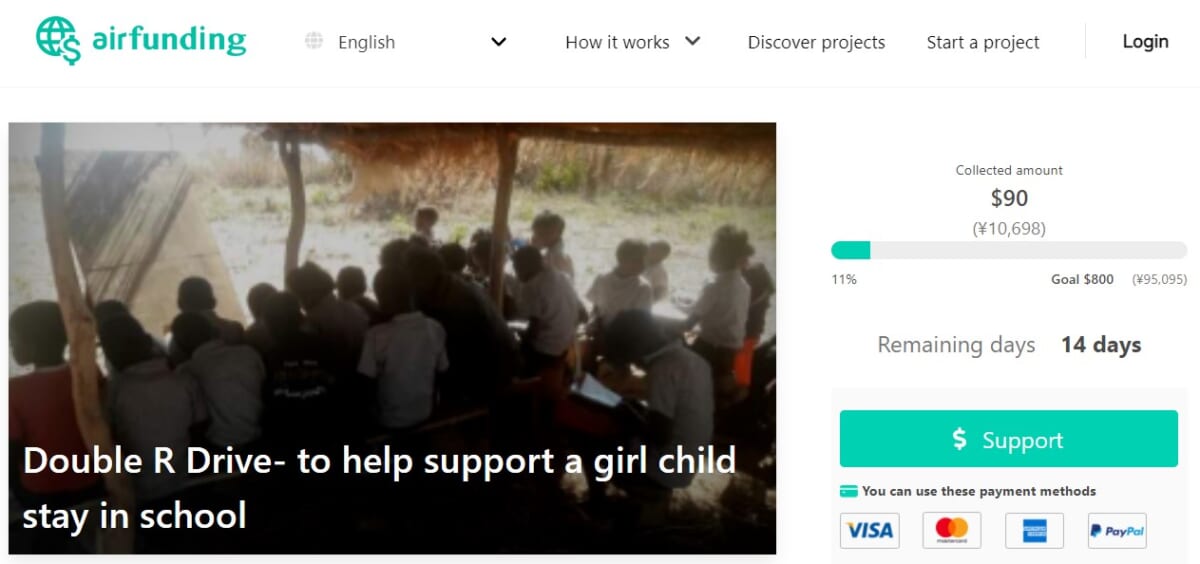This screenshot has width=1200, height=564.
Task: Click the American Express card icon
Action: (x=1034, y=530)
